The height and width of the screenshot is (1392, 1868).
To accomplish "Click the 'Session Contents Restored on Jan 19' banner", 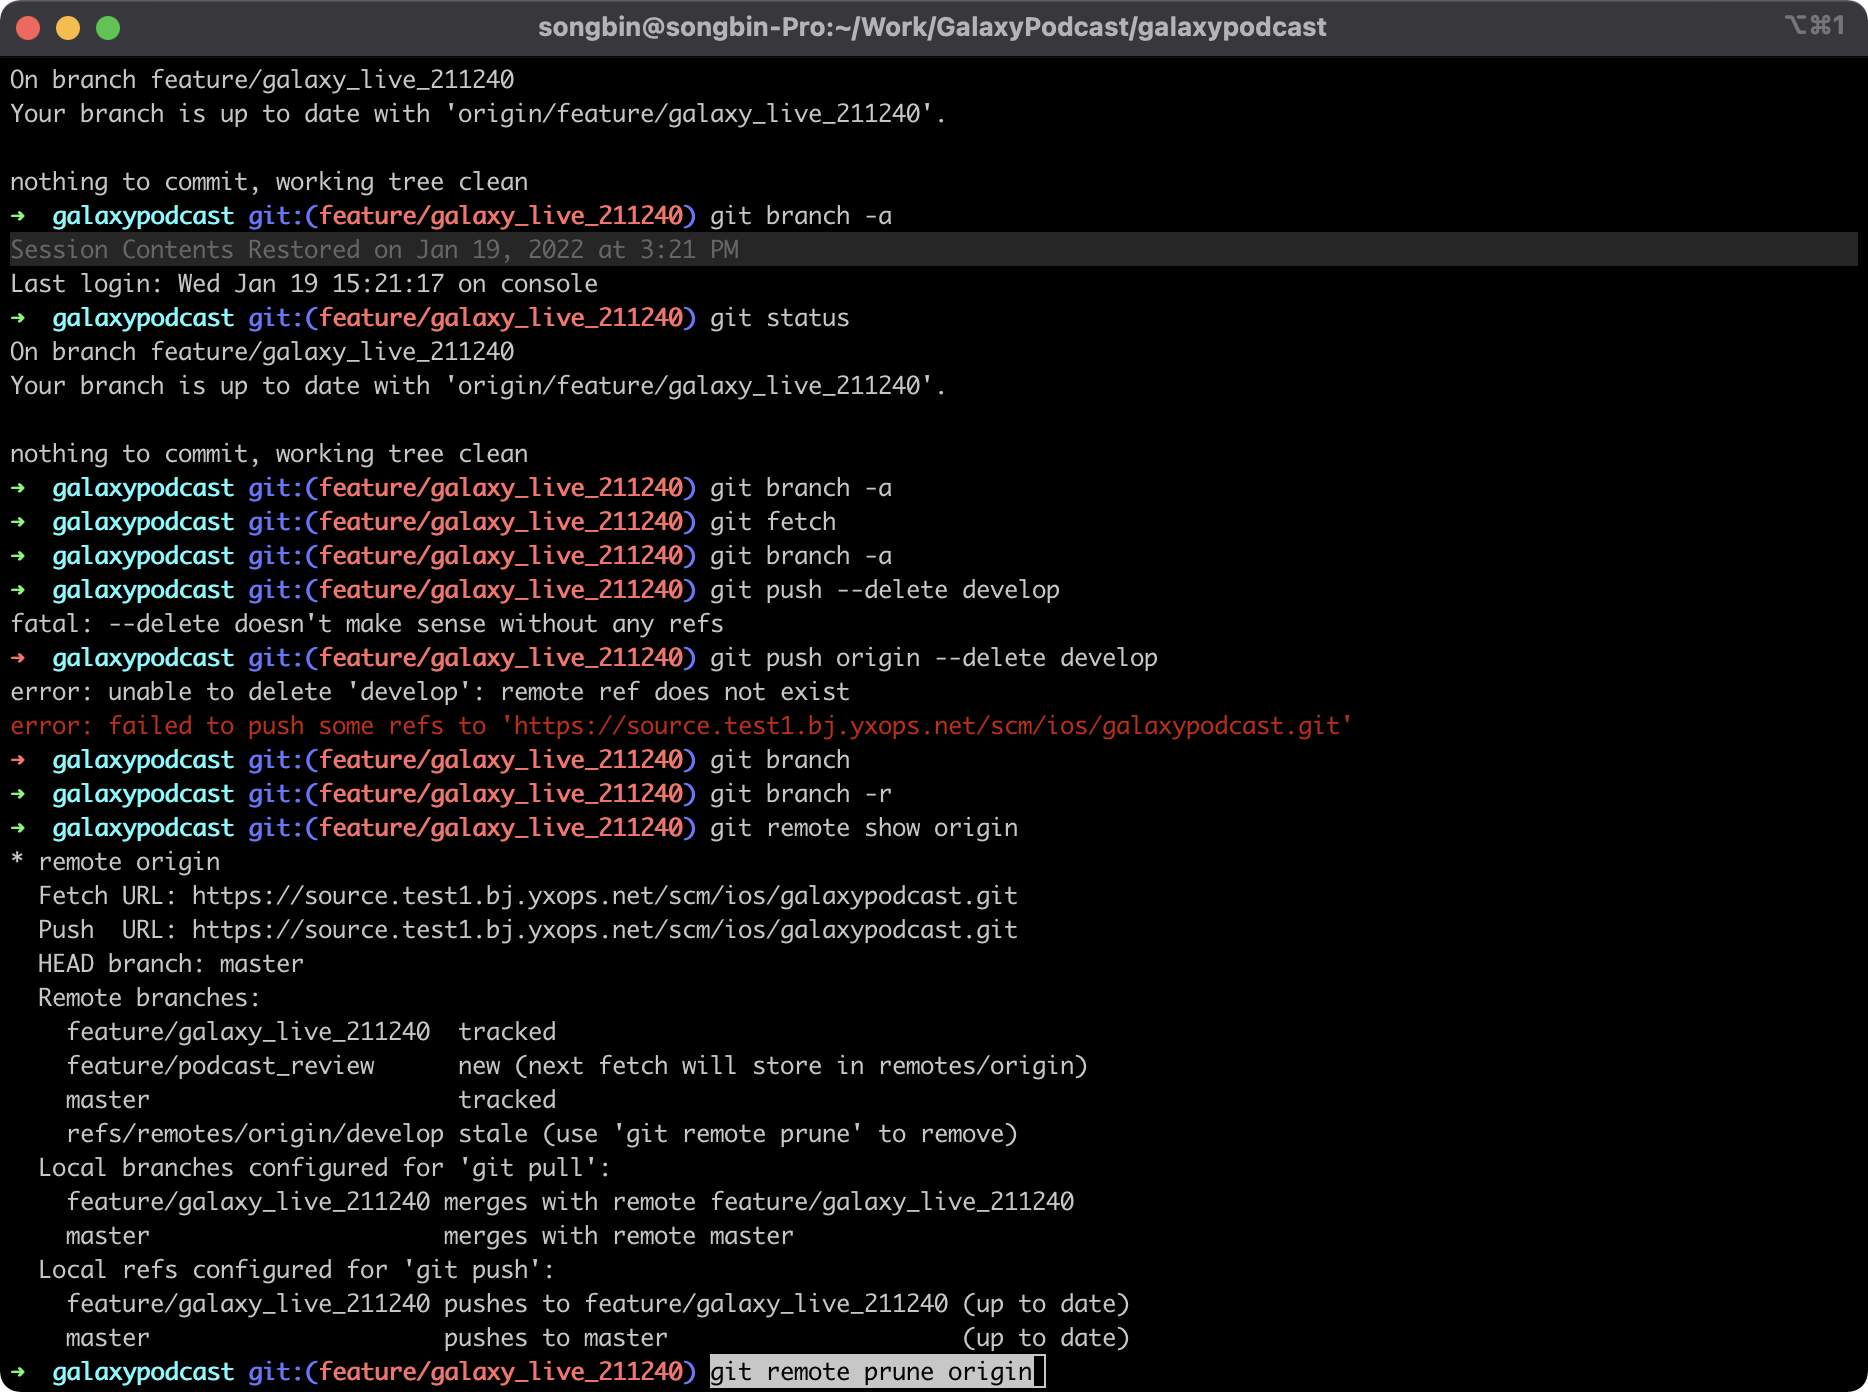I will (x=934, y=249).
